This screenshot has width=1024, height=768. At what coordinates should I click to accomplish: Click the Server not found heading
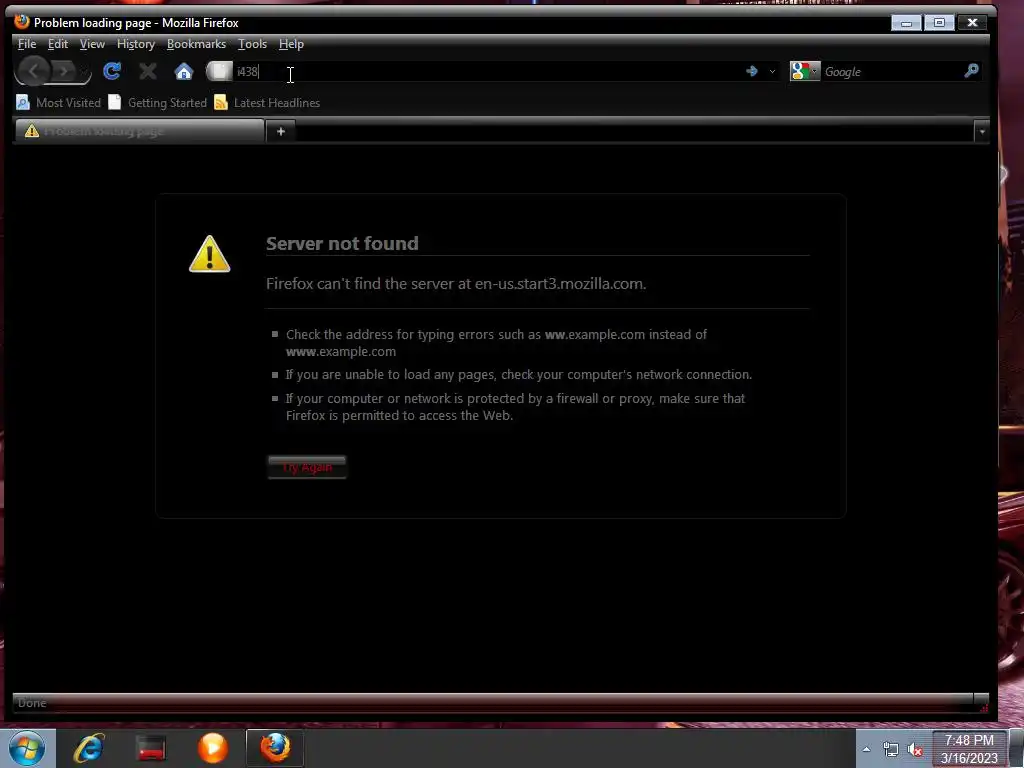click(x=342, y=243)
